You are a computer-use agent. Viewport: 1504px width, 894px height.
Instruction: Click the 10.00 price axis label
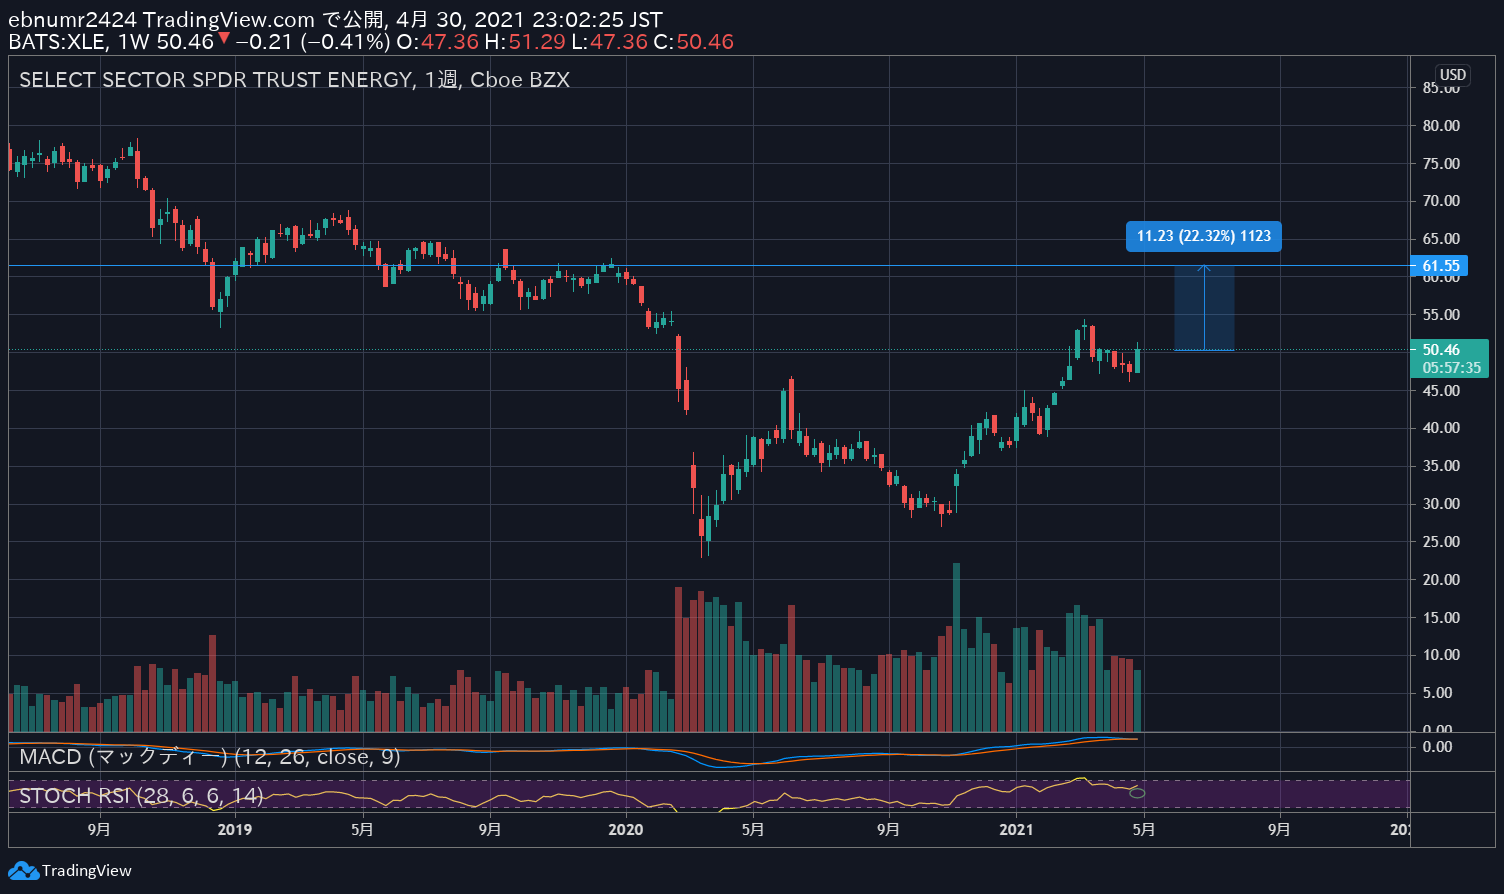pos(1441,655)
